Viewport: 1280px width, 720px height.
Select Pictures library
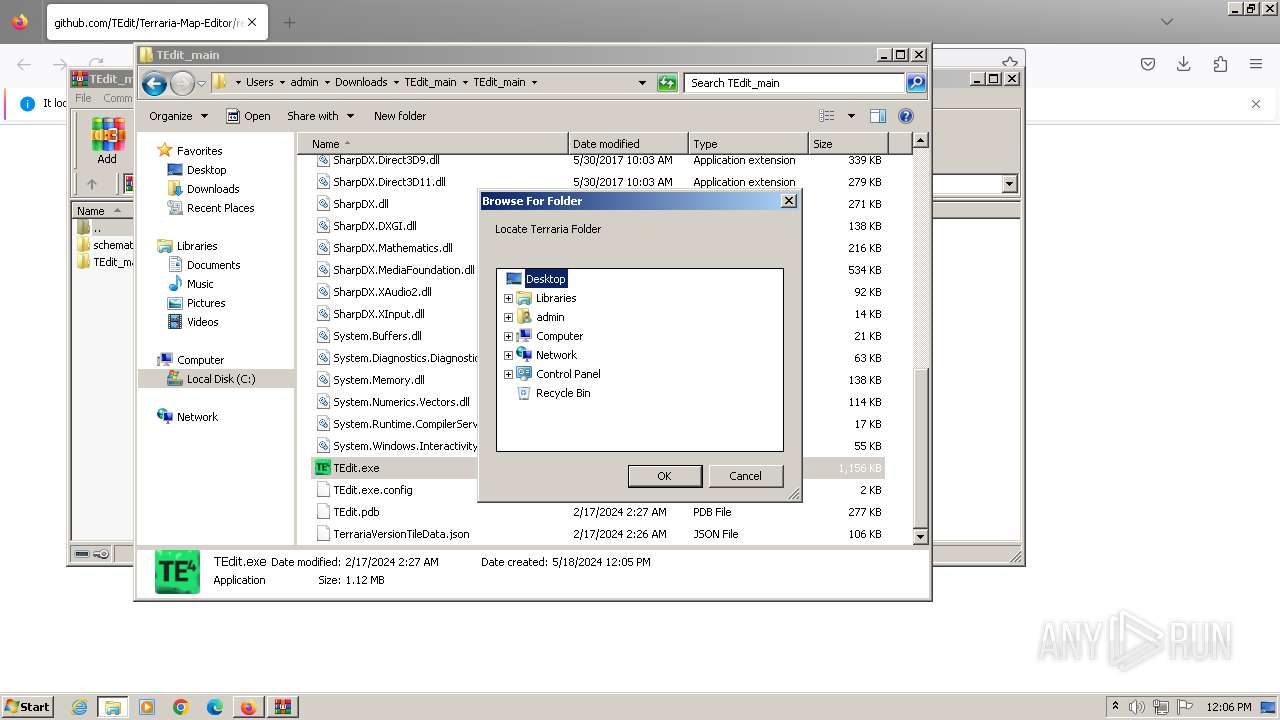pos(206,303)
